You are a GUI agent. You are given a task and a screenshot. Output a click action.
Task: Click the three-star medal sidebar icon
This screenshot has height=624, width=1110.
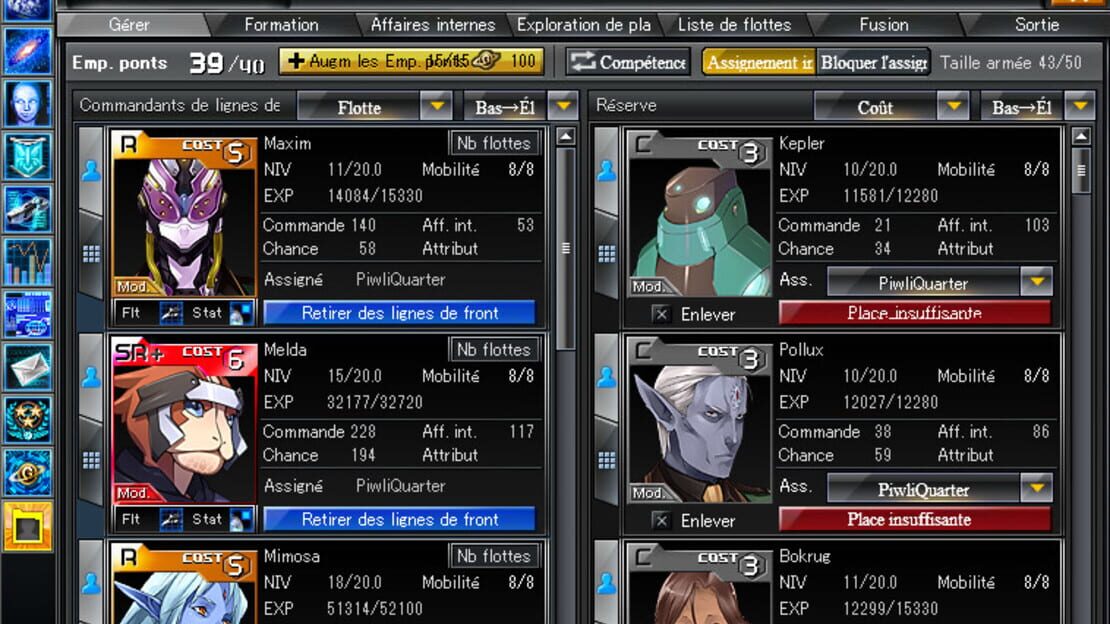(x=28, y=419)
